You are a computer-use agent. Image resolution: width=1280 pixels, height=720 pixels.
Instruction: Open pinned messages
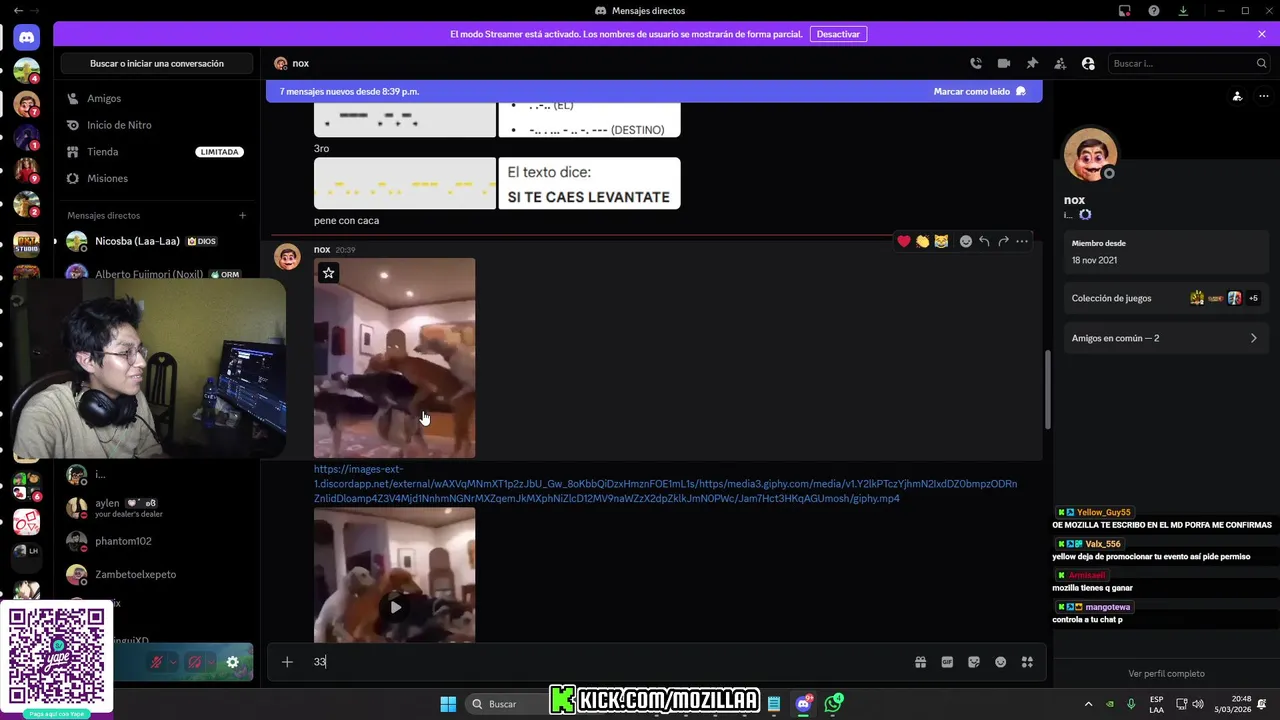1032,63
